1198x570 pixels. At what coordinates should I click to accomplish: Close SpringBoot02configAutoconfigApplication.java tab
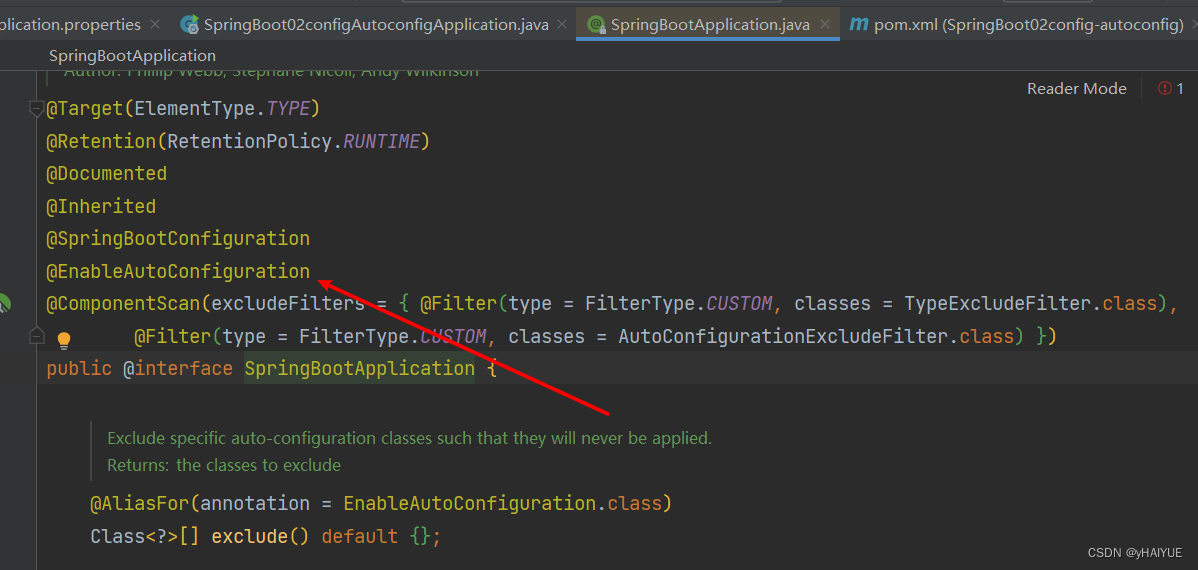[563, 24]
